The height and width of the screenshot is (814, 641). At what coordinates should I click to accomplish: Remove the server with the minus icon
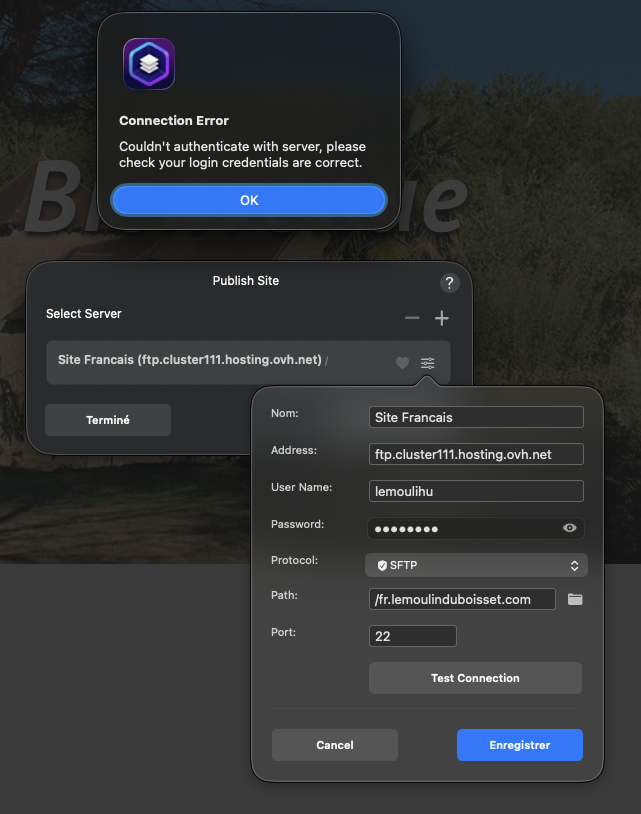tap(412, 318)
